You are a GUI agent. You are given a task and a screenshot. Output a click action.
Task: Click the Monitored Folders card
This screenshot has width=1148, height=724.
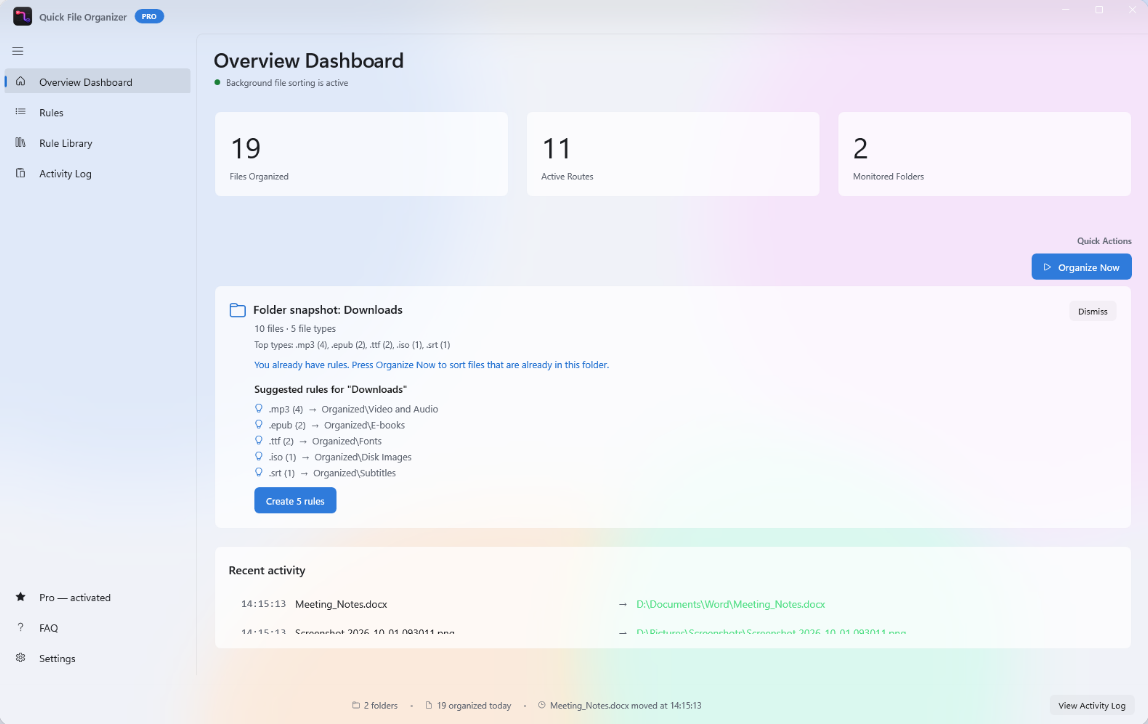click(985, 154)
